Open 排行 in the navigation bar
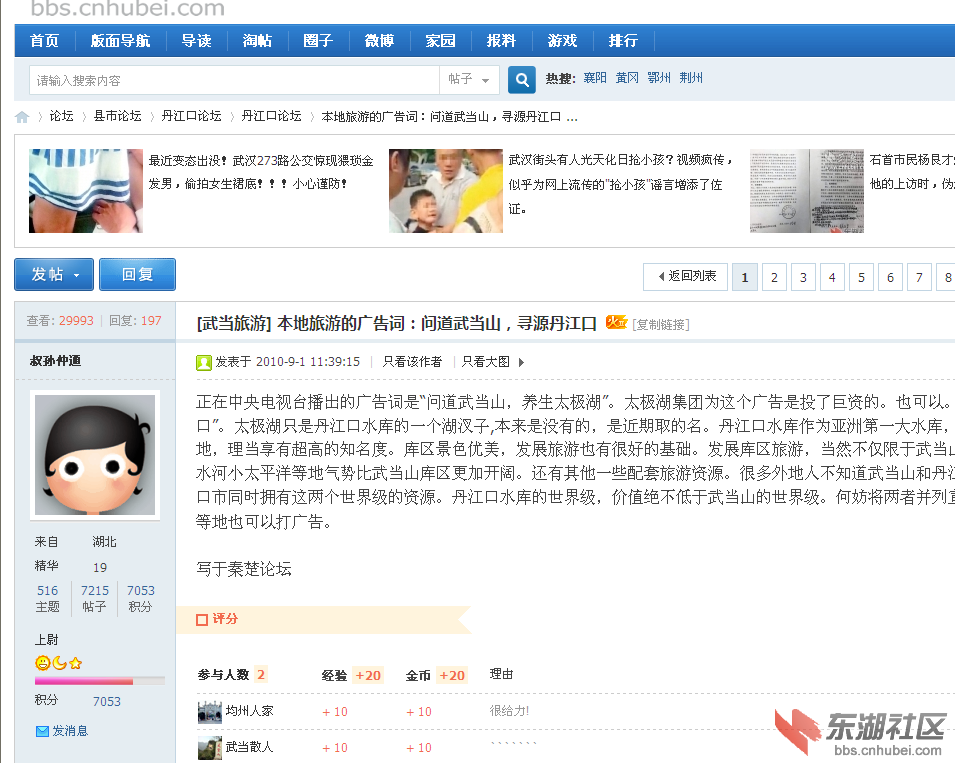Viewport: 955px width, 763px height. click(x=623, y=41)
